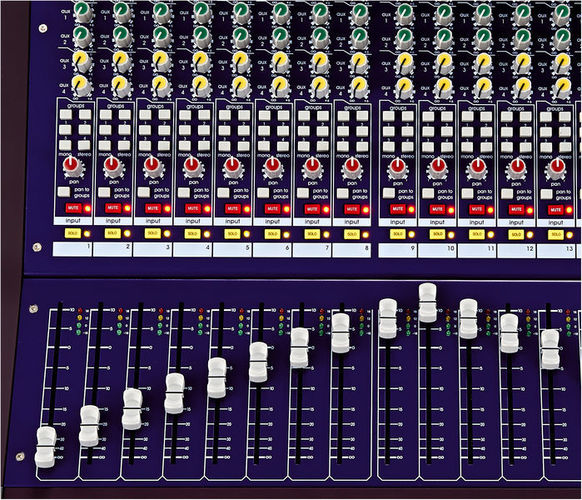Click the channel 6 fader cap
582x500 pixels.
click(258, 362)
